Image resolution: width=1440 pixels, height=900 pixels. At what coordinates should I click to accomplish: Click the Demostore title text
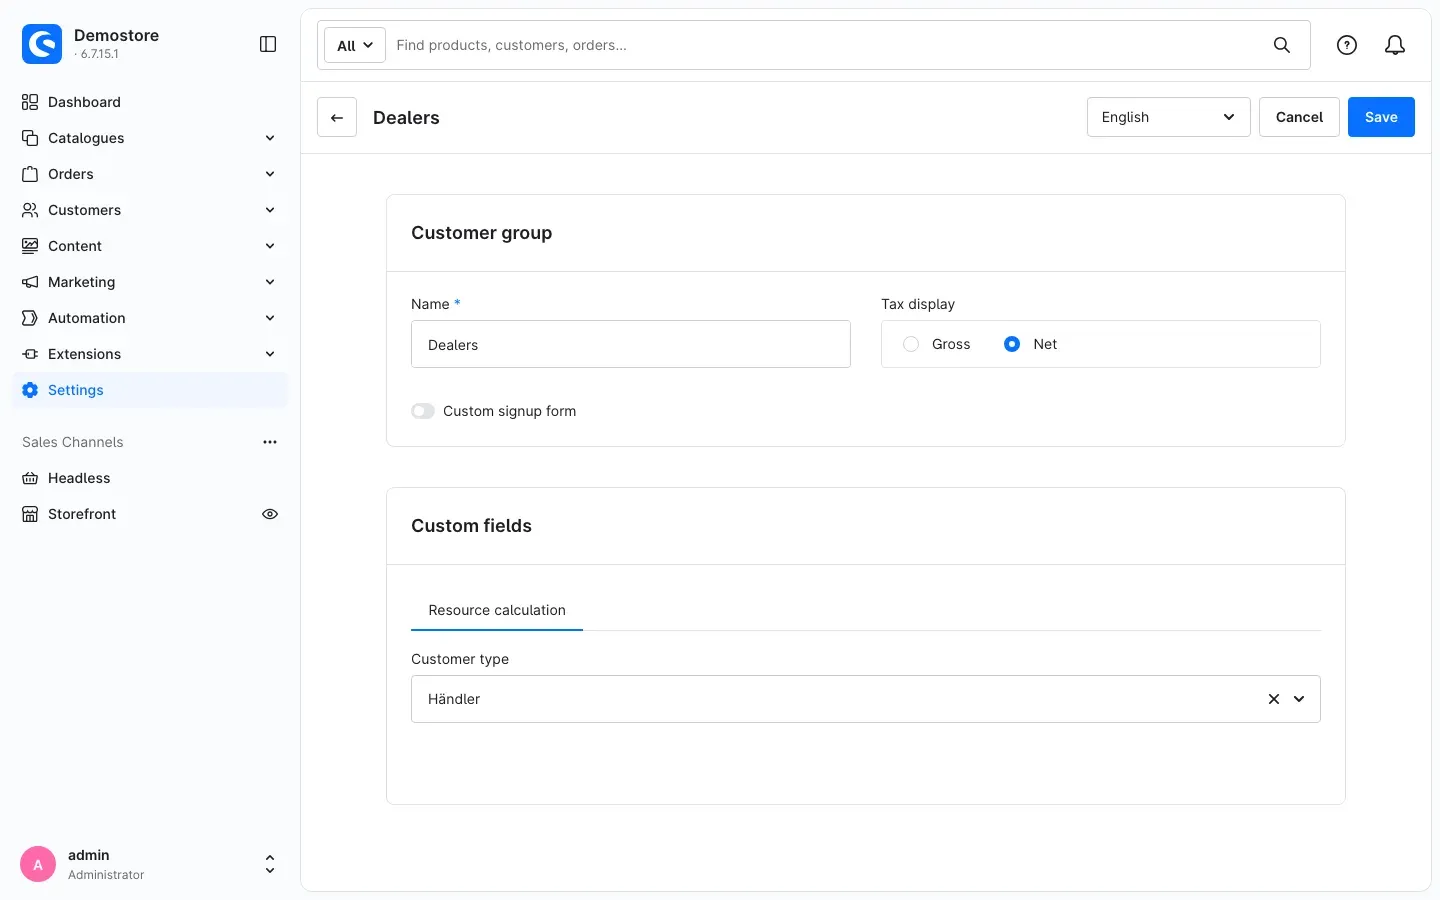pos(116,35)
